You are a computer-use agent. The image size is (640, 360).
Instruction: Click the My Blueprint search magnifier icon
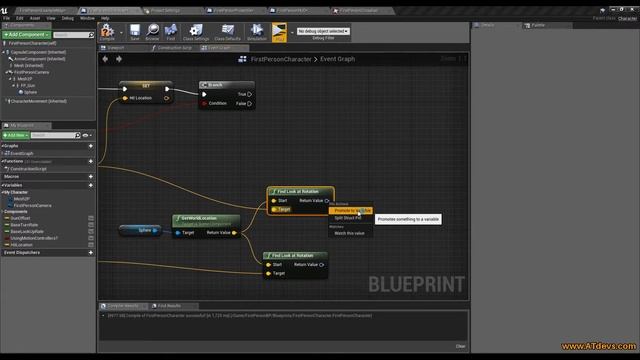pyautogui.click(x=78, y=135)
